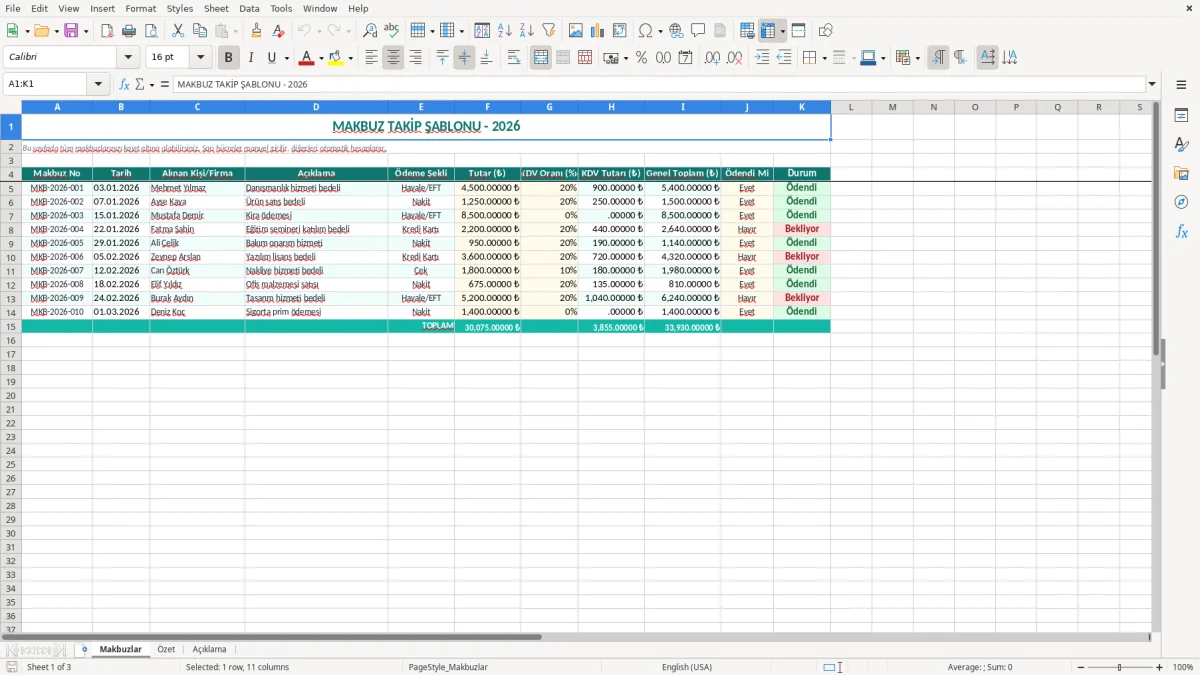Run the spelling check
This screenshot has width=1200, height=675.
[392, 31]
